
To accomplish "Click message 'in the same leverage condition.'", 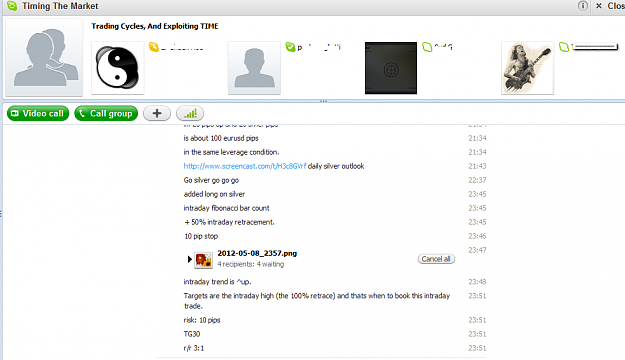I will click(232, 152).
